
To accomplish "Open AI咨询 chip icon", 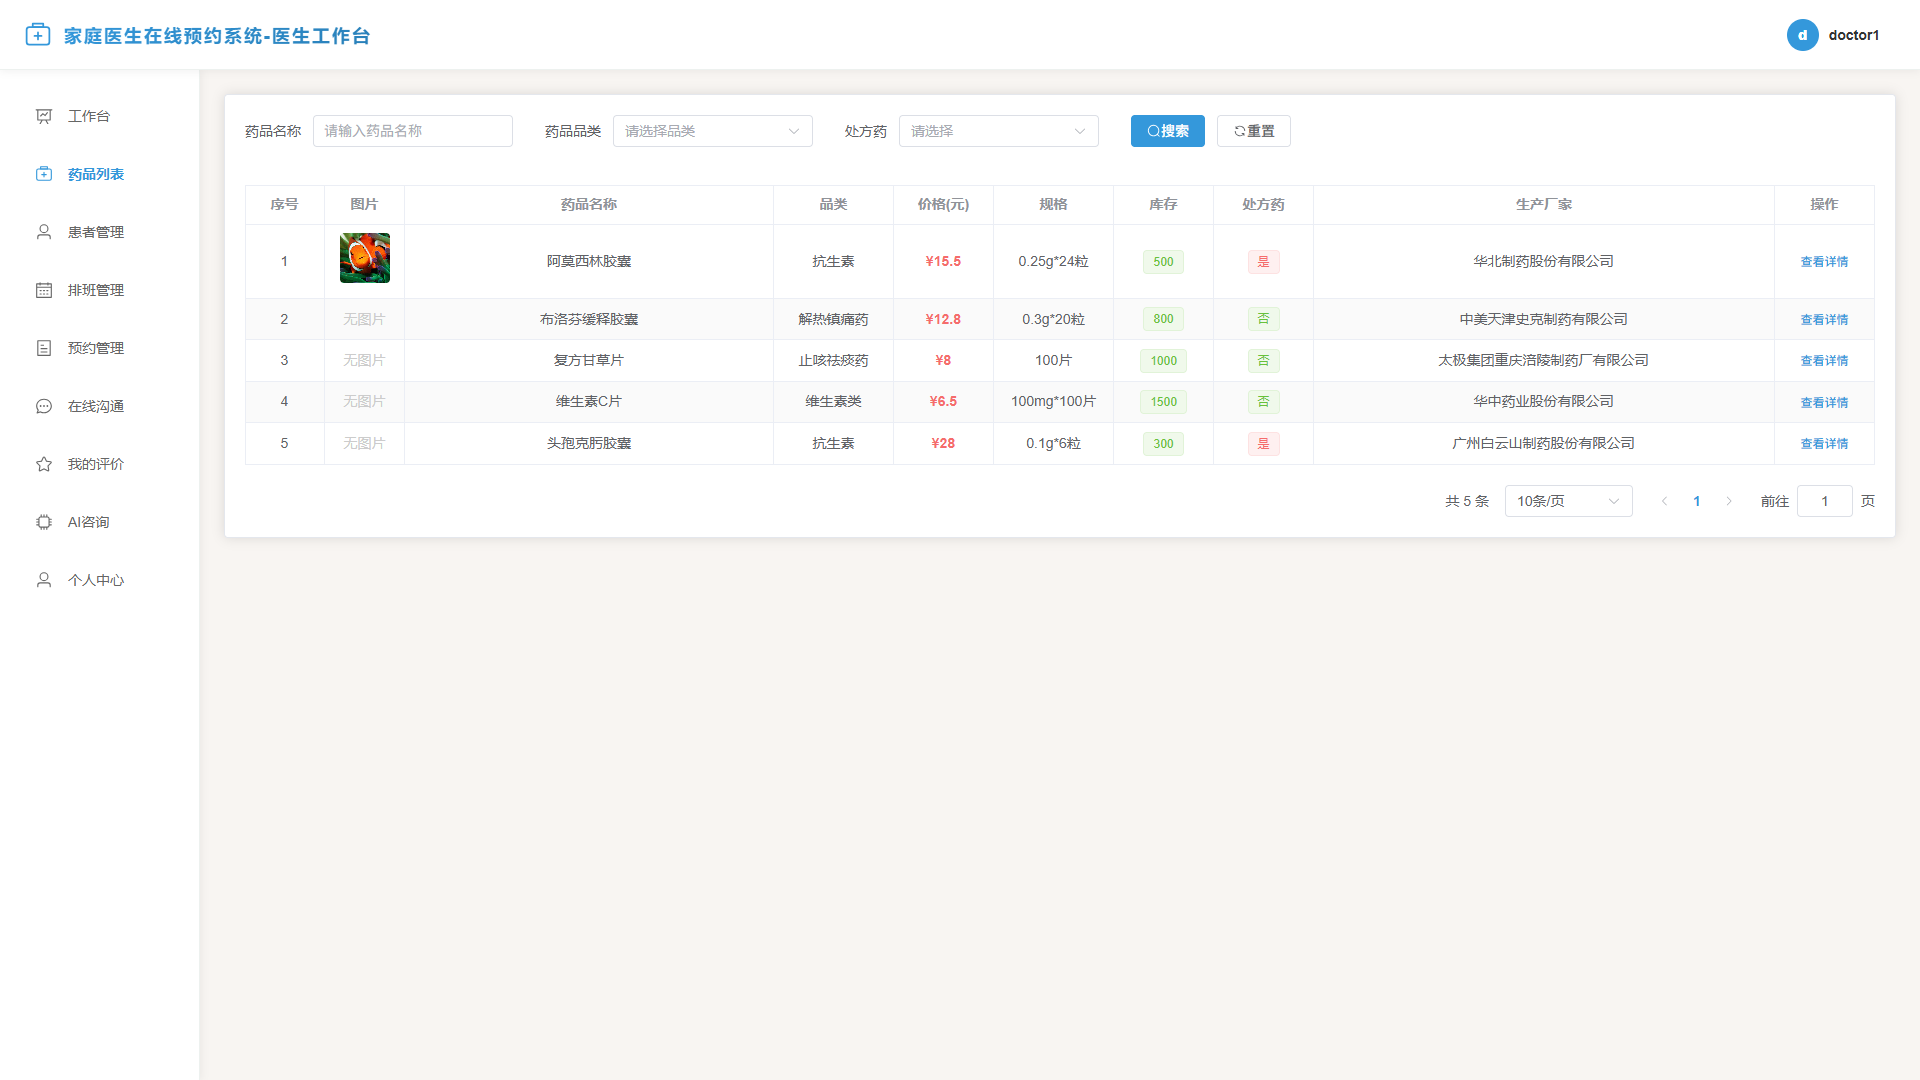I will (44, 522).
